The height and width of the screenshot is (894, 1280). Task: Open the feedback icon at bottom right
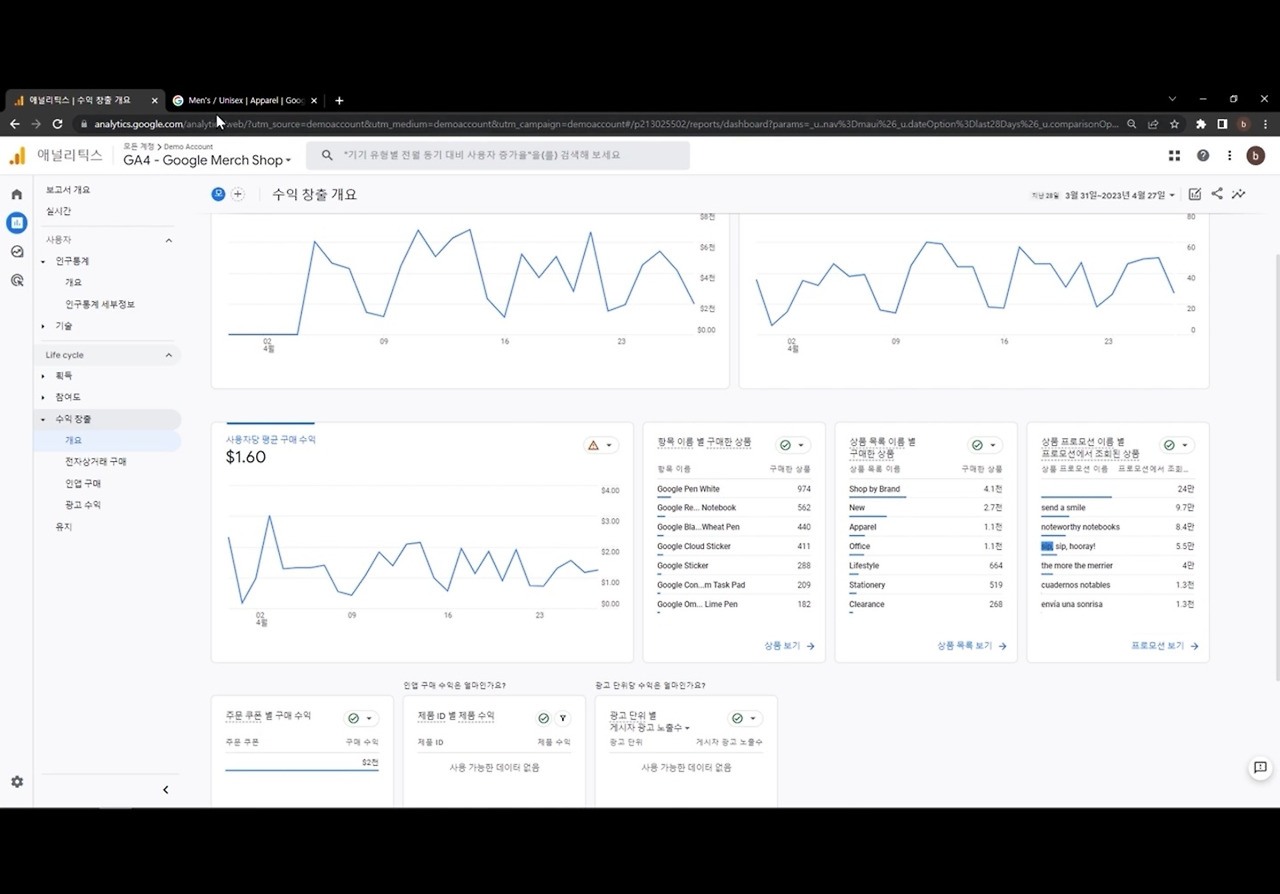[1260, 768]
